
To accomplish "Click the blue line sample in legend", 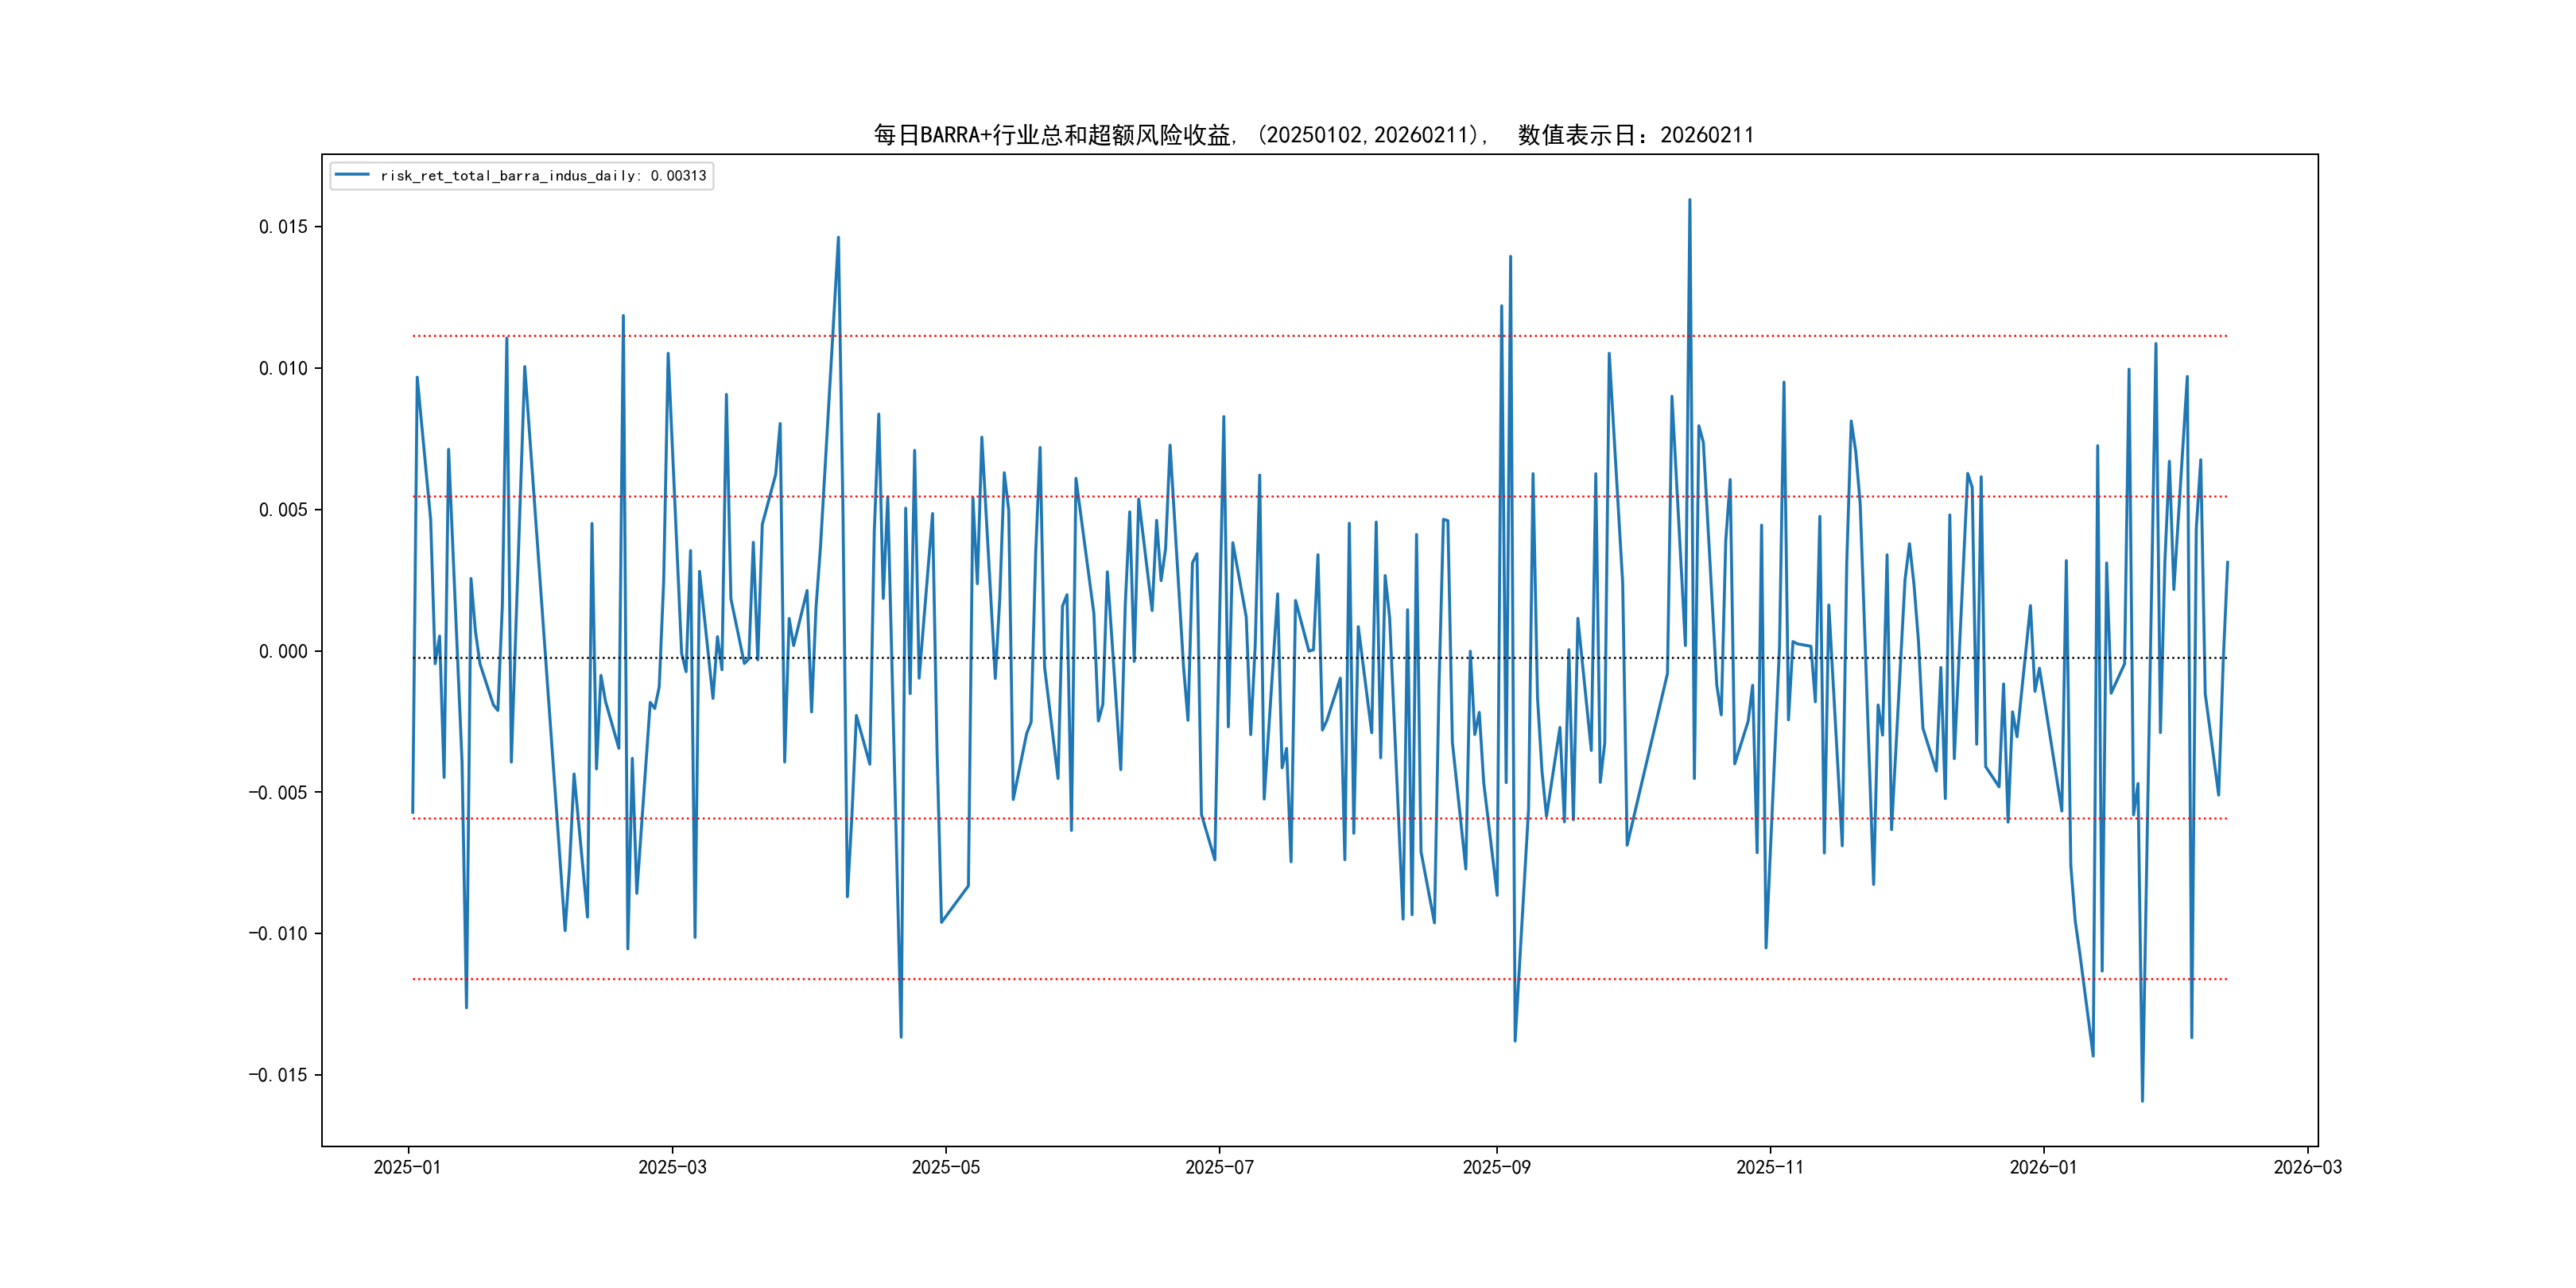I will tap(352, 175).
